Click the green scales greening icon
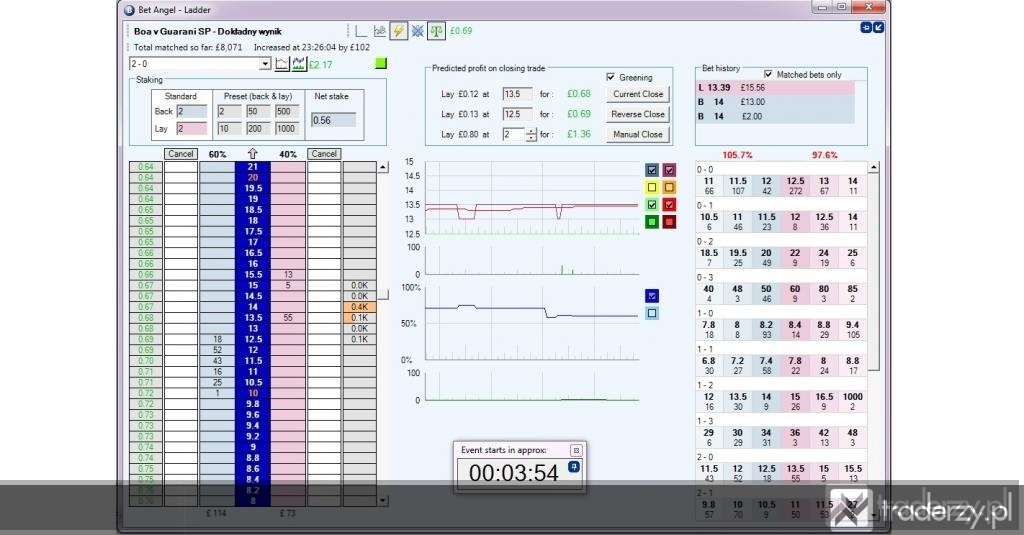This screenshot has height=535, width=1024. pos(436,31)
